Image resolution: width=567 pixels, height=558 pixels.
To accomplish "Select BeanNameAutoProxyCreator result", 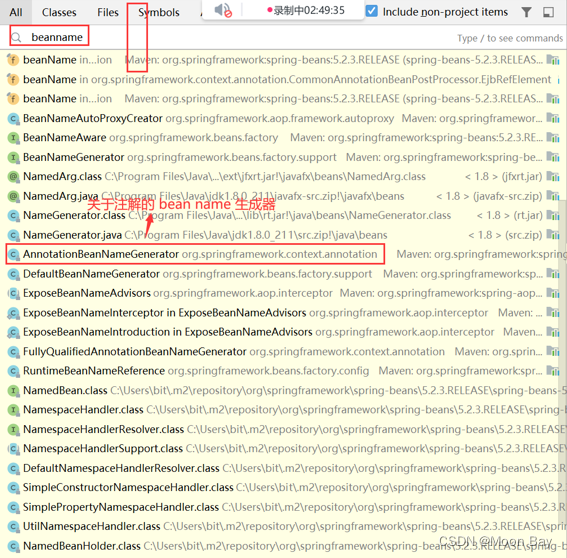I will 284,118.
